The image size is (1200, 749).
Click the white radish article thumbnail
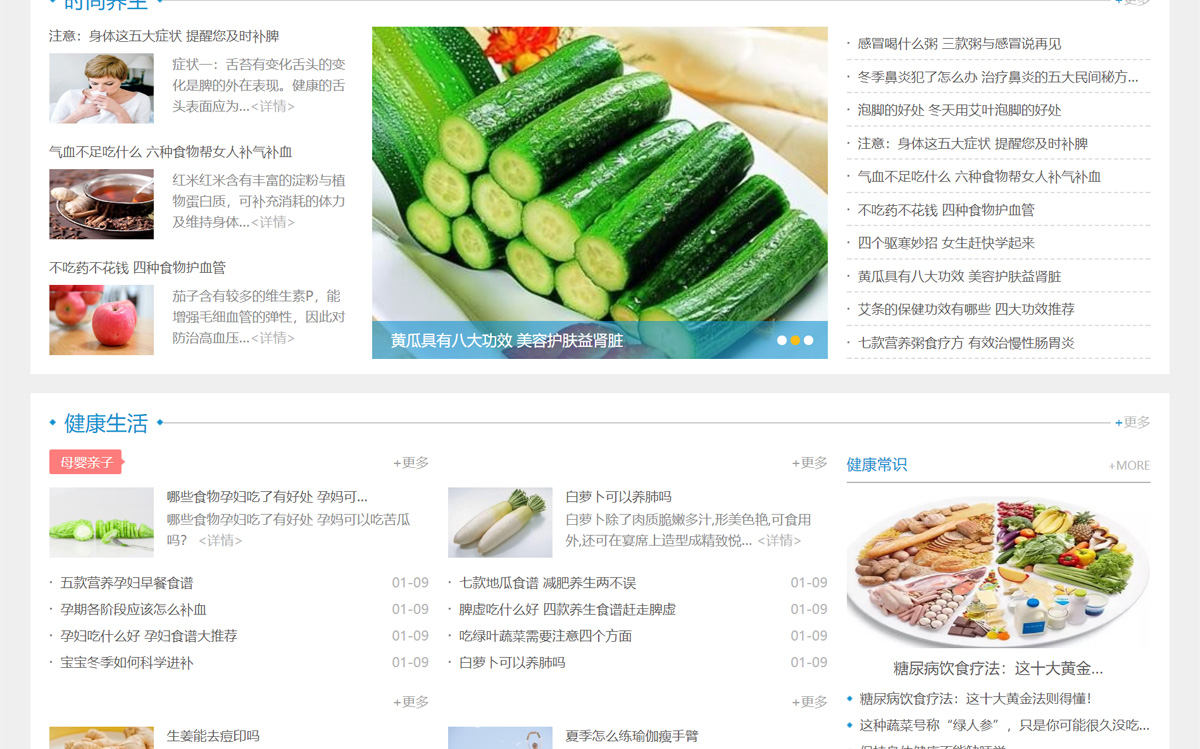(x=499, y=521)
